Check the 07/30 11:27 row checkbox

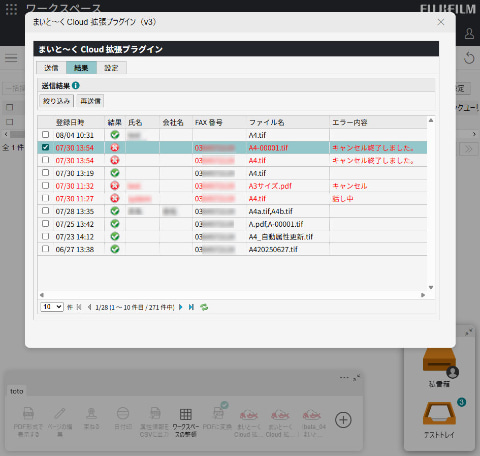(x=45, y=198)
